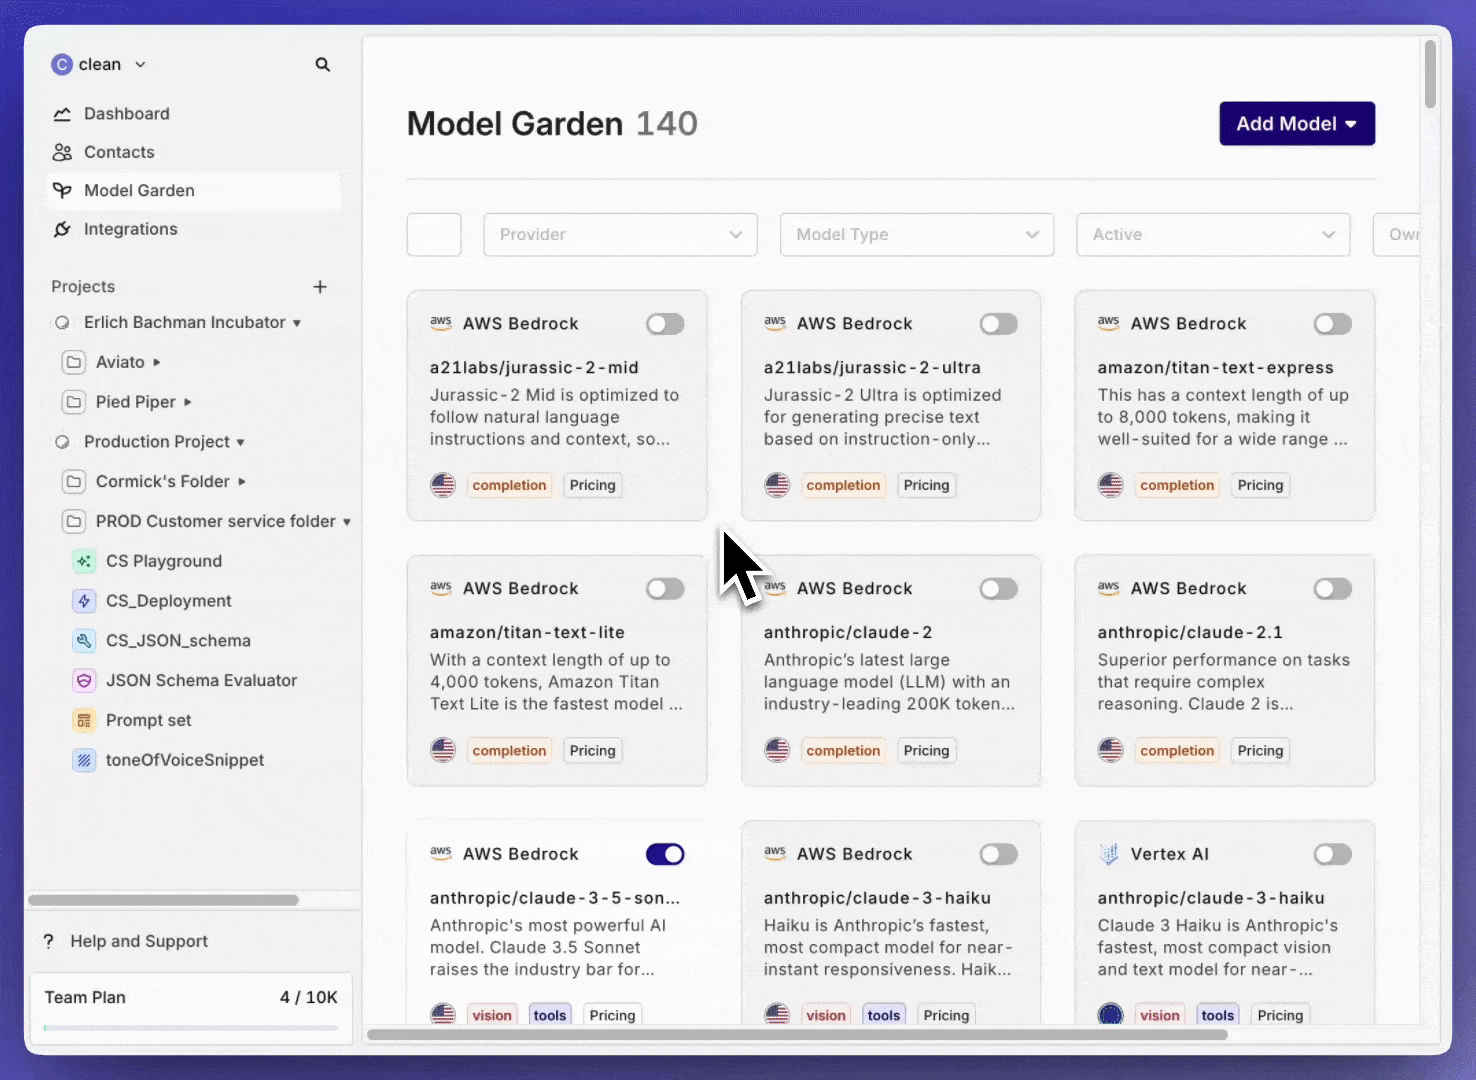Viewport: 1476px width, 1080px height.
Task: Click the Cormick's Folder folder icon
Action: tap(74, 482)
